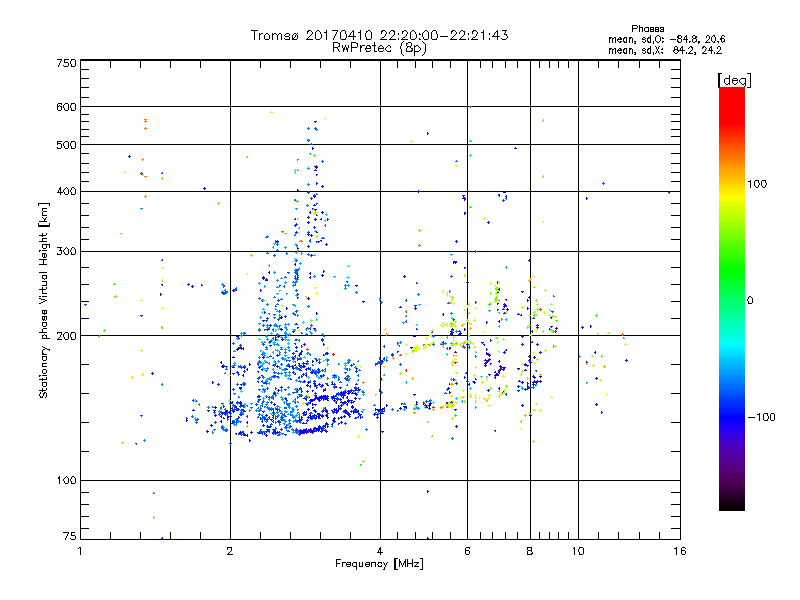Click the '100' colorbar tick label

[757, 184]
